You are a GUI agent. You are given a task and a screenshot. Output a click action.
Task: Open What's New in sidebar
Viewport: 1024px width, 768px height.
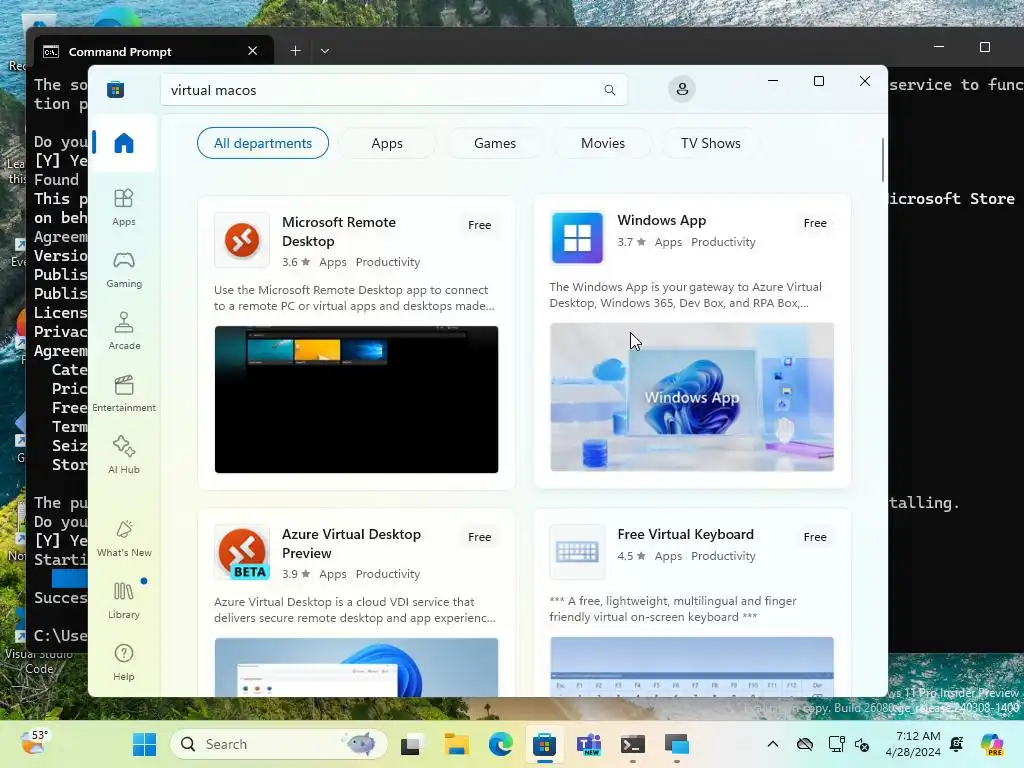pyautogui.click(x=124, y=539)
